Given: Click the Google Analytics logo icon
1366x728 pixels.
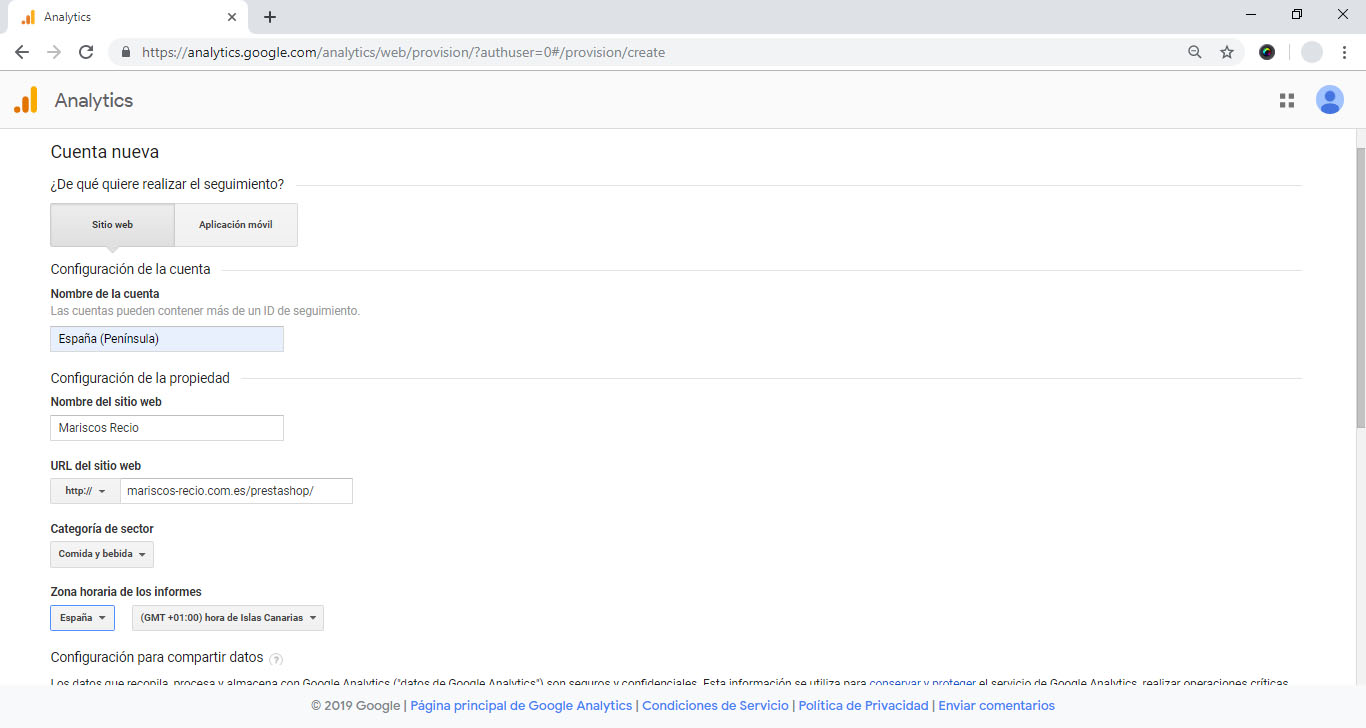Looking at the screenshot, I should 26,100.
